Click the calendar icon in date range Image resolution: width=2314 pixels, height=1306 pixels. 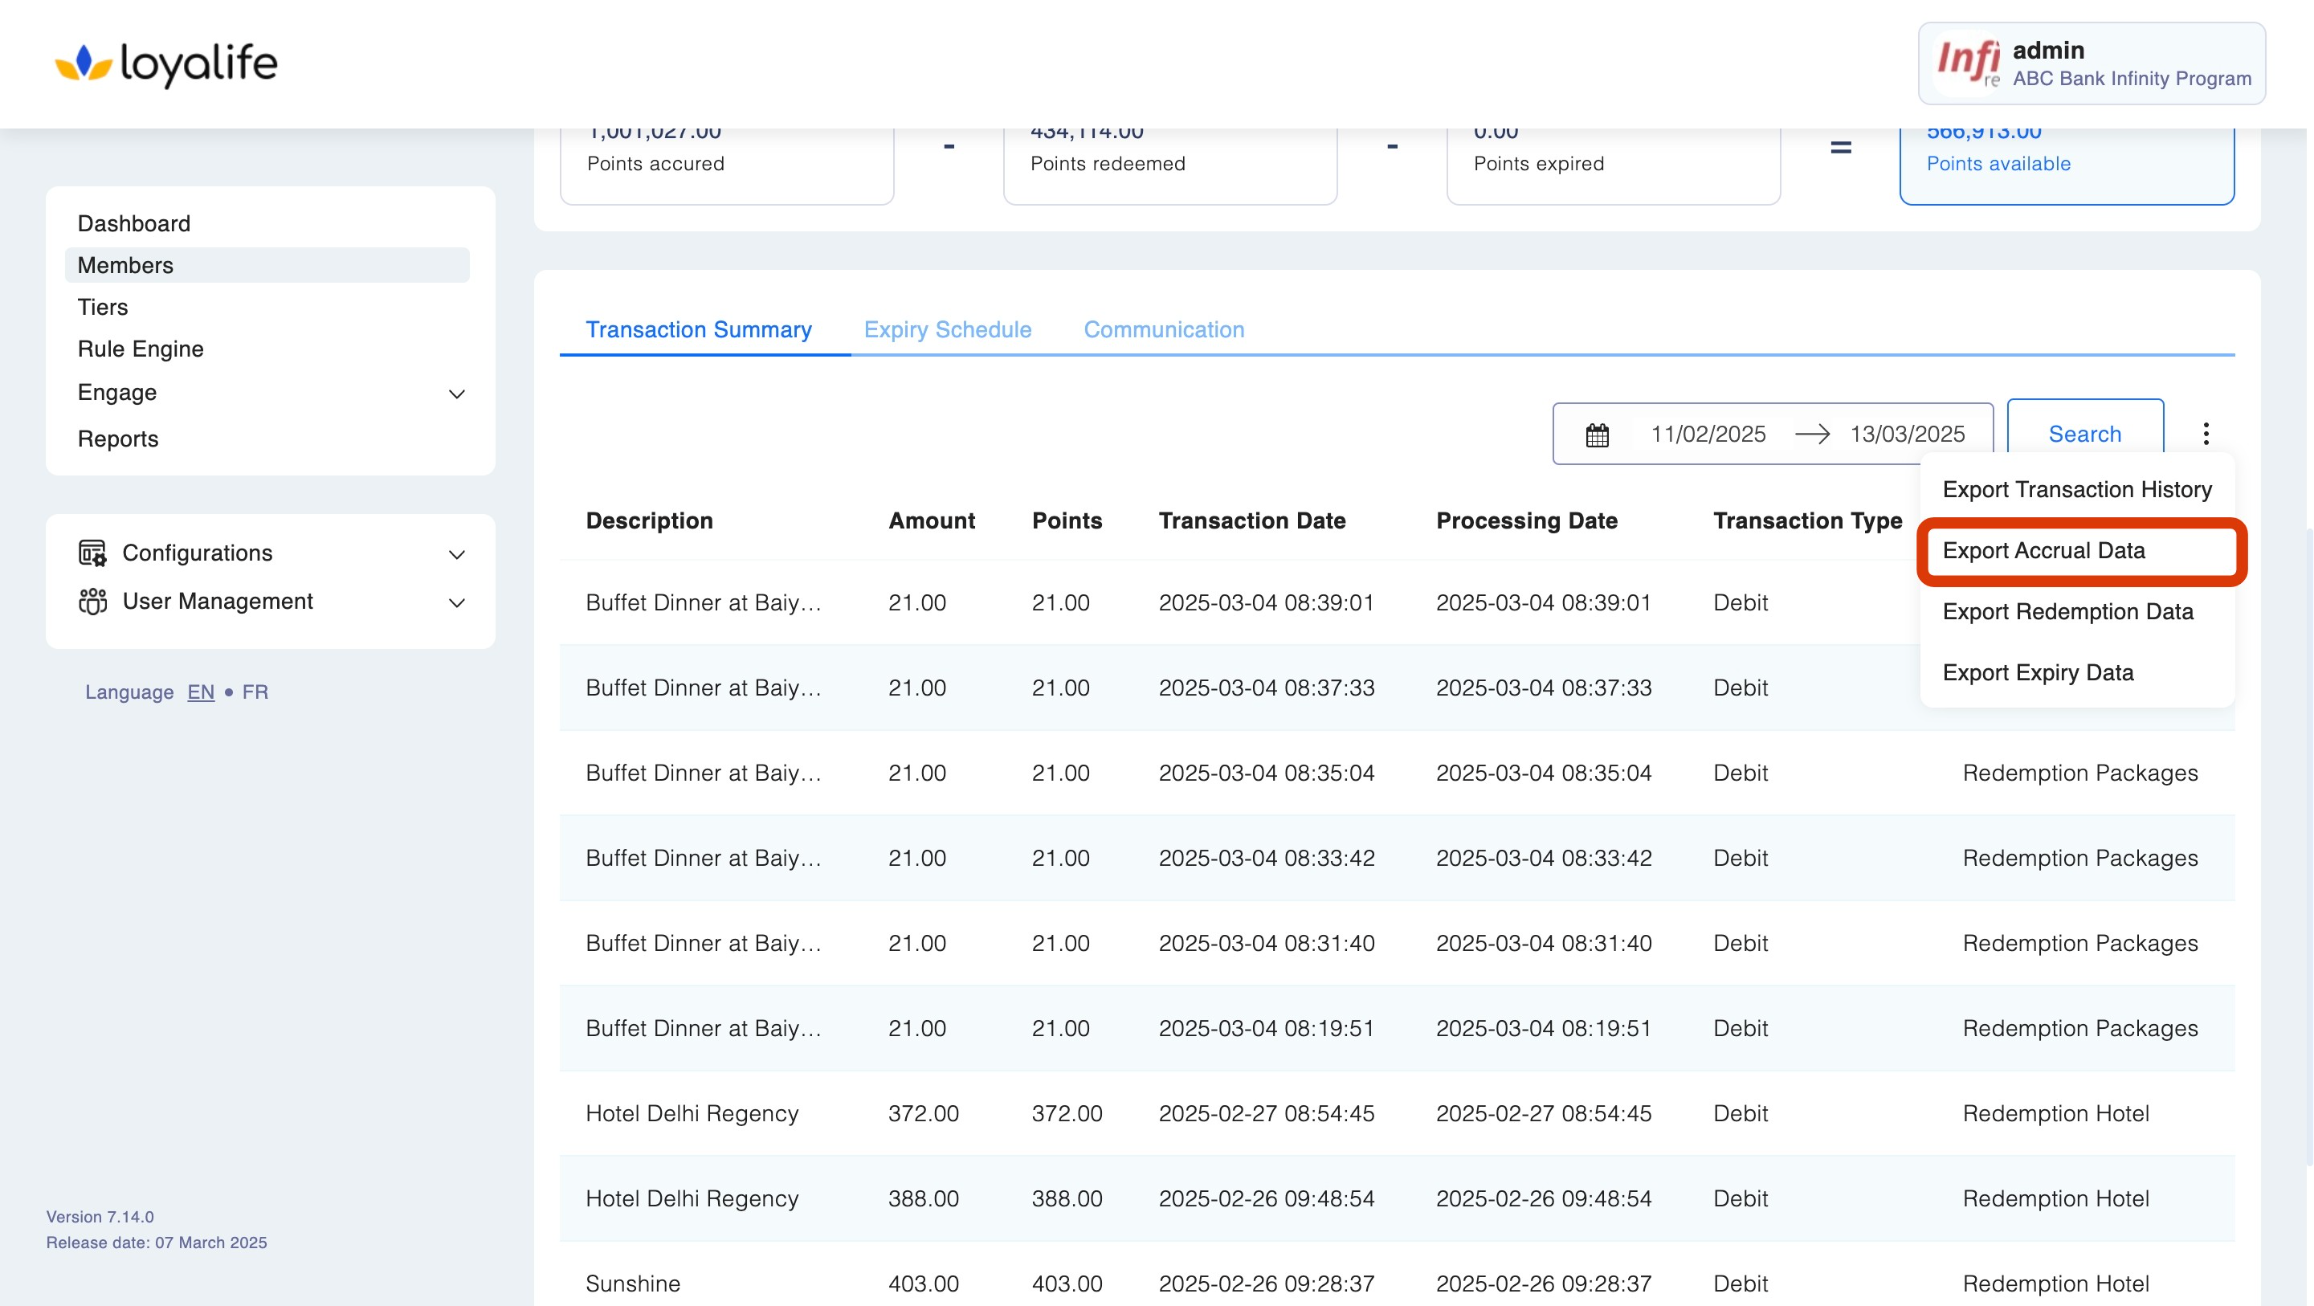pyautogui.click(x=1597, y=435)
